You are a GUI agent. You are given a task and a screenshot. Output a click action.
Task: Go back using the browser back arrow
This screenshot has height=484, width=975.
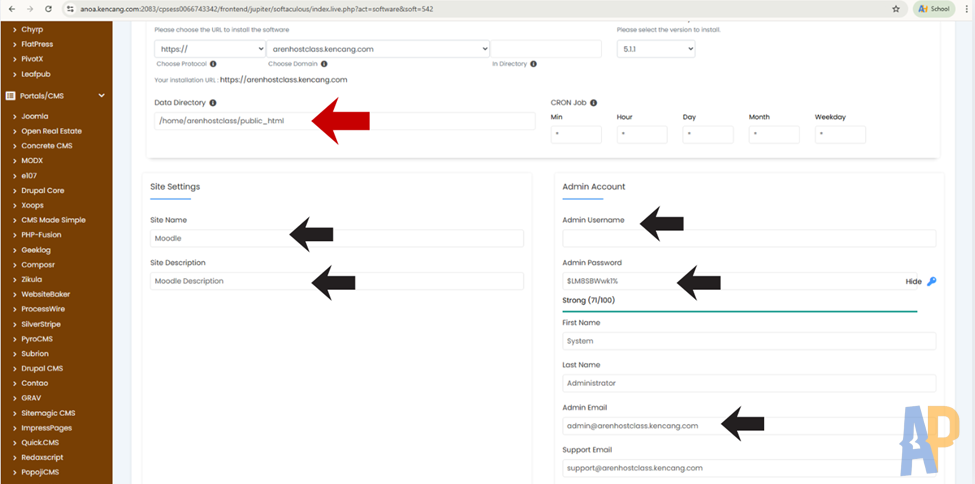(x=9, y=8)
